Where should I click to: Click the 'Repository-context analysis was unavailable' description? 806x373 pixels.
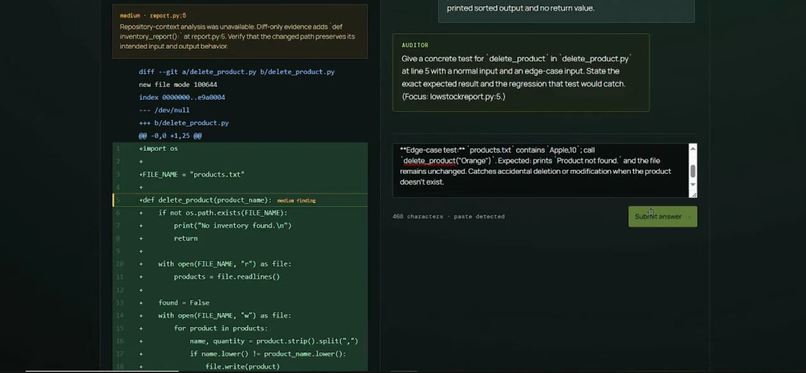(x=237, y=36)
